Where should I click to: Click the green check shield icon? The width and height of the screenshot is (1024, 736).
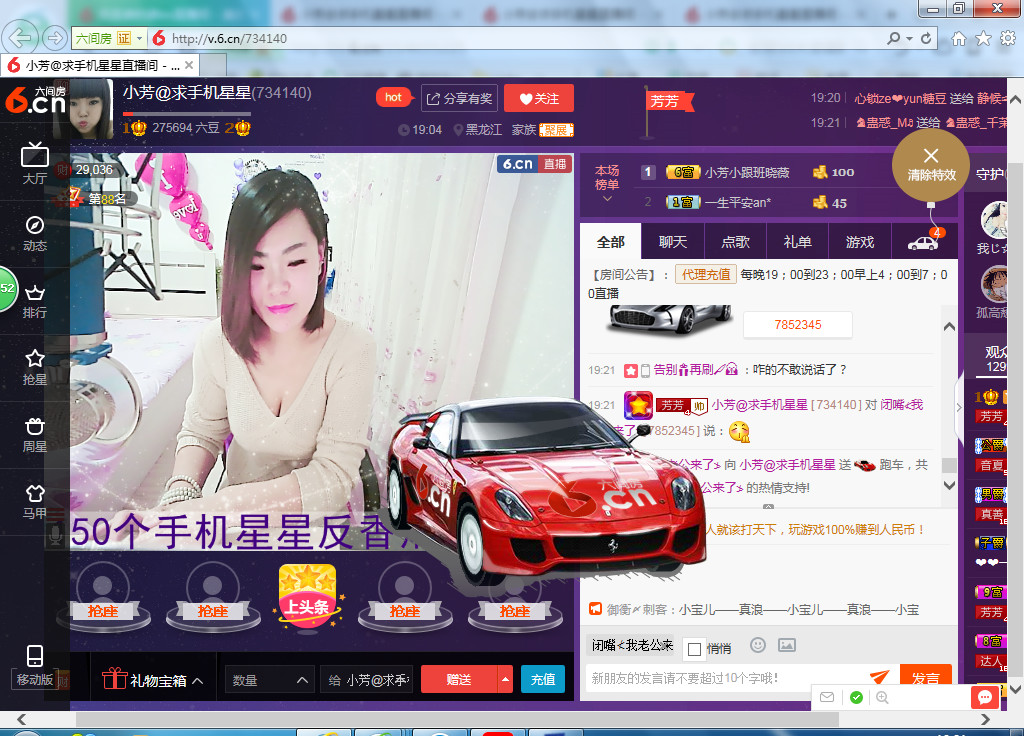click(x=856, y=697)
